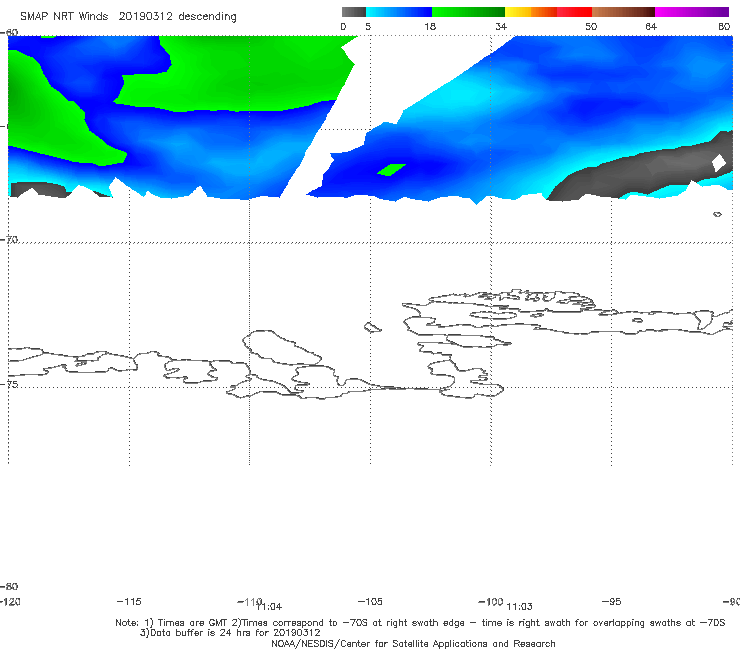Click the longitude label '-115'
Viewport: 740px width, 650px height.
pyautogui.click(x=129, y=601)
